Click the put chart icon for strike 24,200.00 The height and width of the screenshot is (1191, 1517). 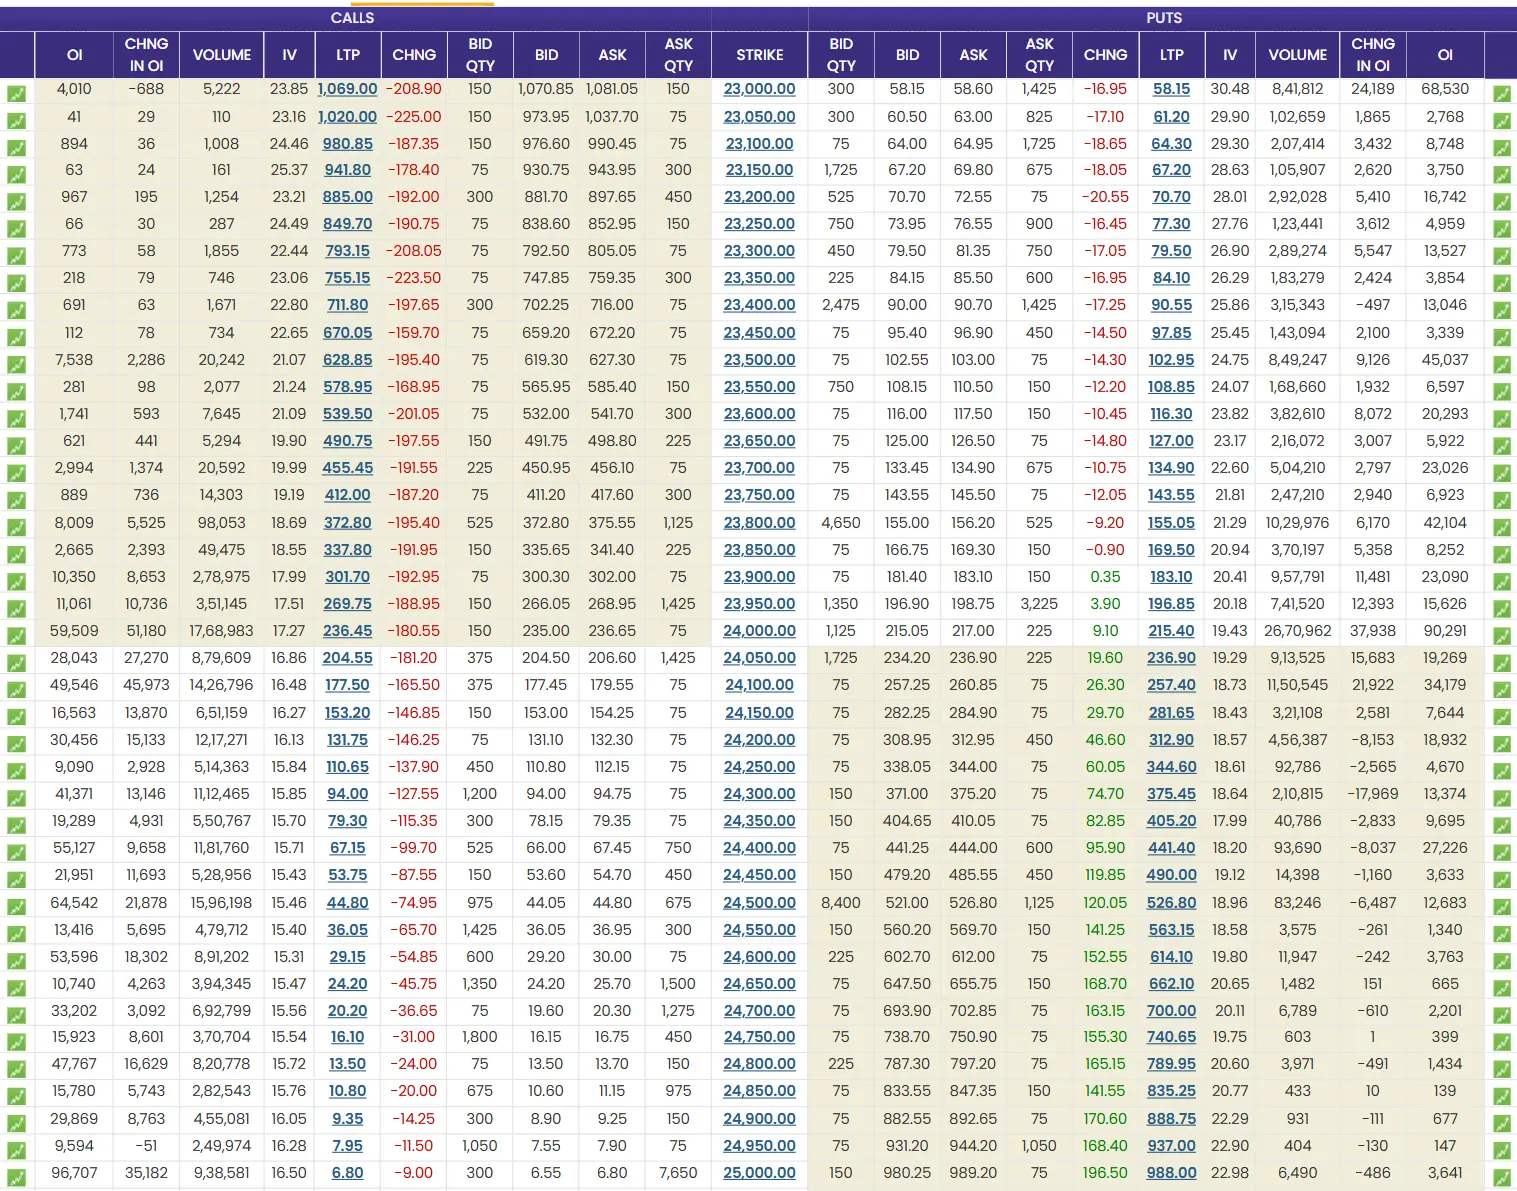tap(1501, 745)
